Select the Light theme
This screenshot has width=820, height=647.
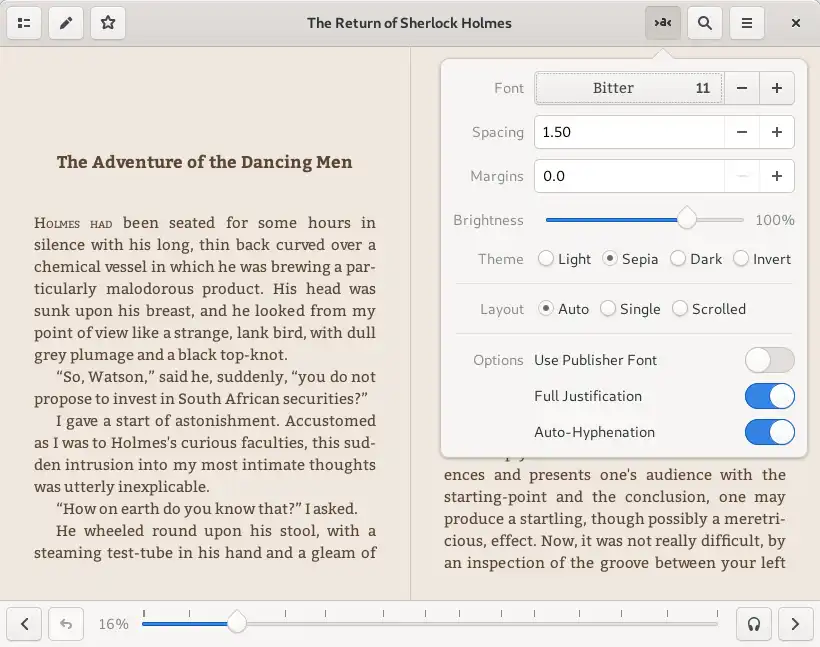(x=564, y=259)
